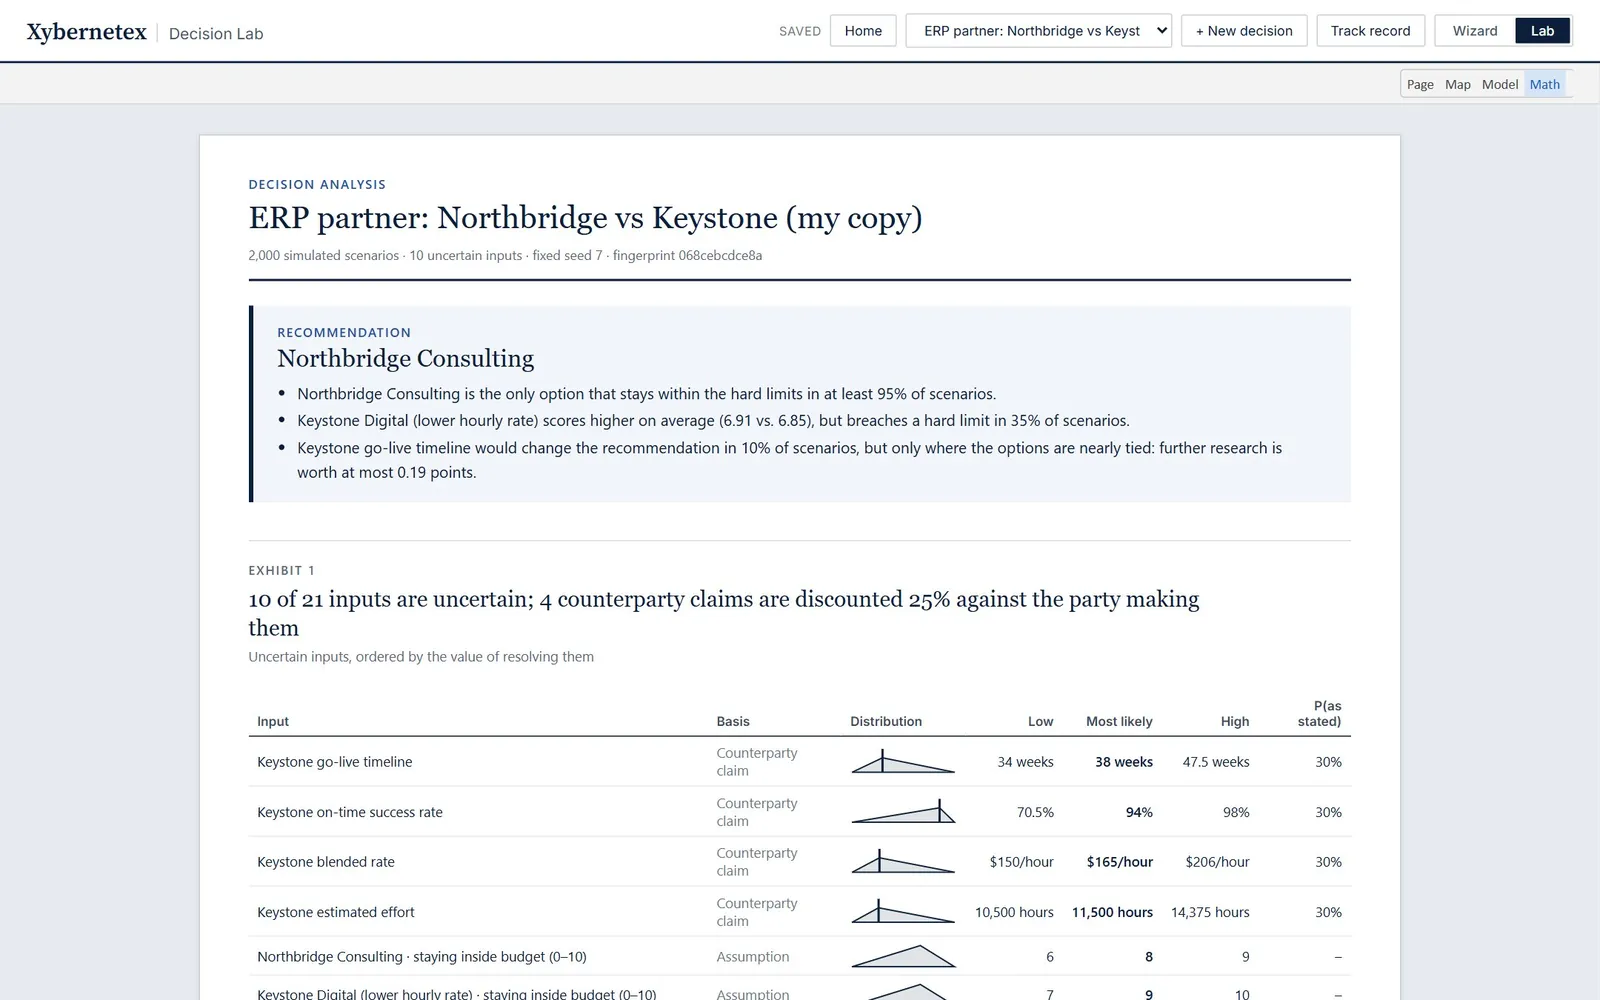Click the '94%' most likely value
This screenshot has height=1000, width=1600.
pyautogui.click(x=1139, y=812)
